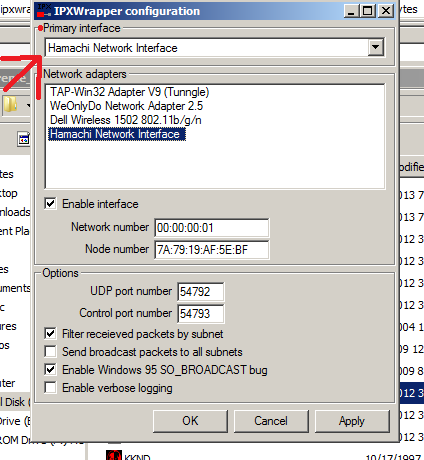This screenshot has height=460, width=424.
Task: Disable Windows 95 SO_BROADCAST bug option
Action: 50,370
